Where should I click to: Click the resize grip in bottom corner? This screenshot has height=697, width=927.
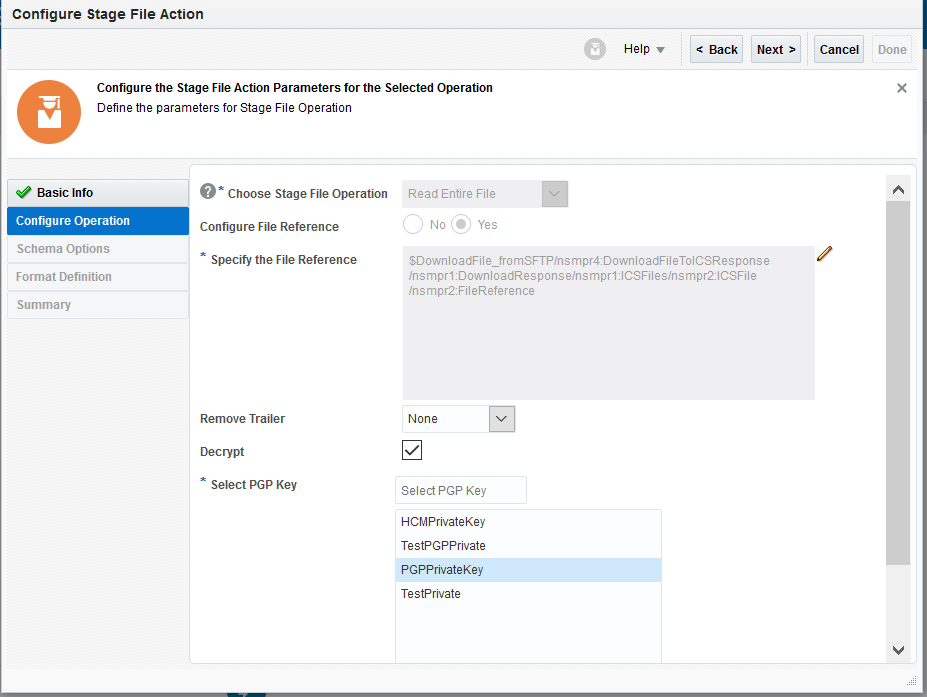pyautogui.click(x=911, y=680)
